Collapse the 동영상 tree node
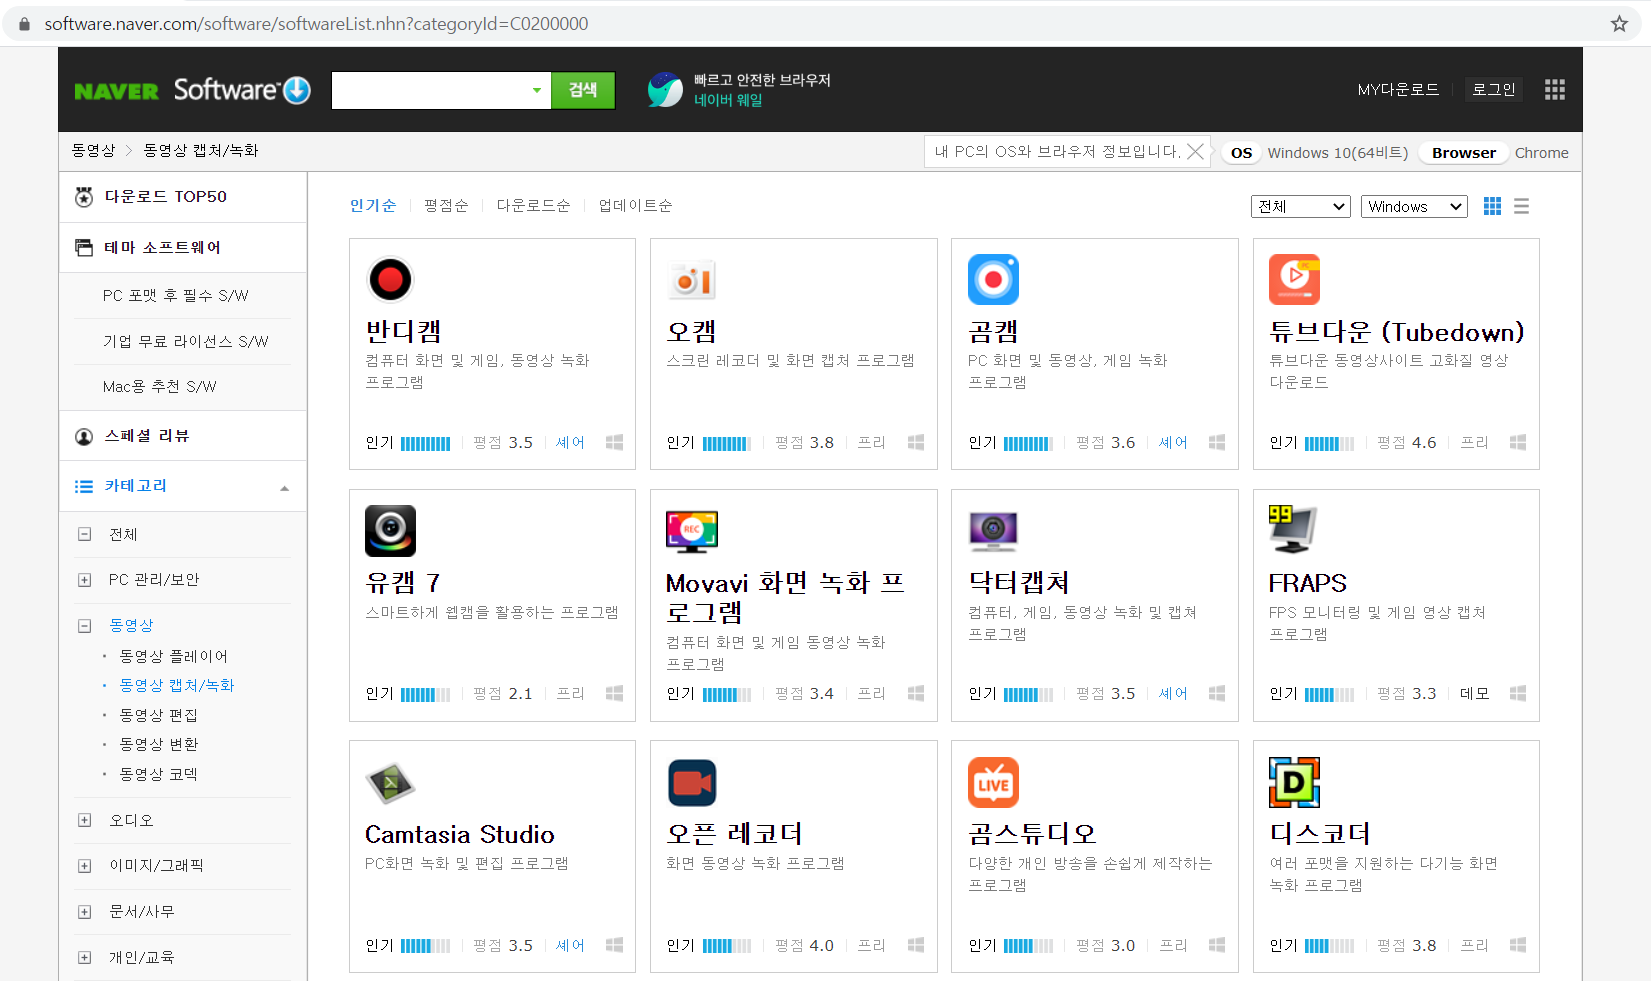The height and width of the screenshot is (981, 1651). (x=85, y=626)
